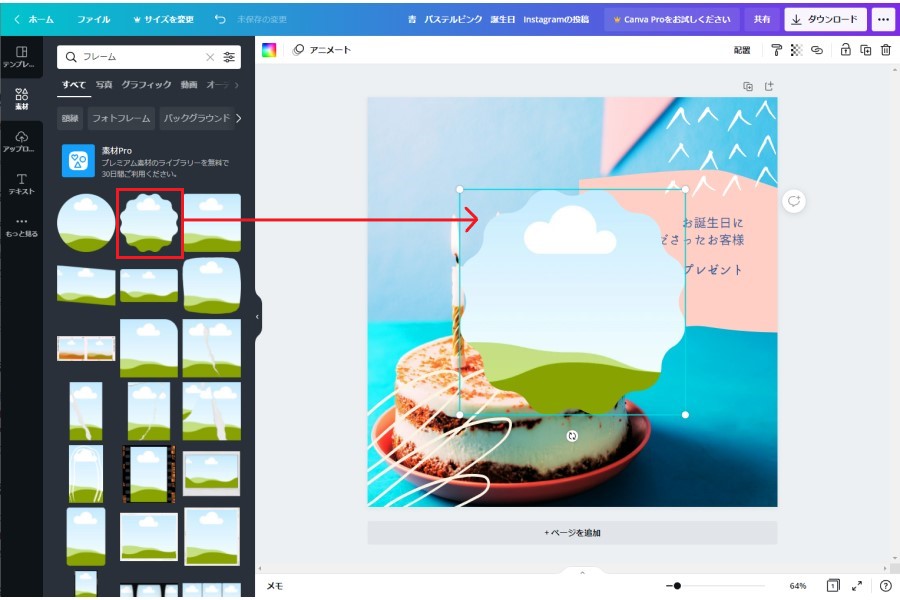Click the copy style paint roller icon
The image size is (900, 600).
777,50
